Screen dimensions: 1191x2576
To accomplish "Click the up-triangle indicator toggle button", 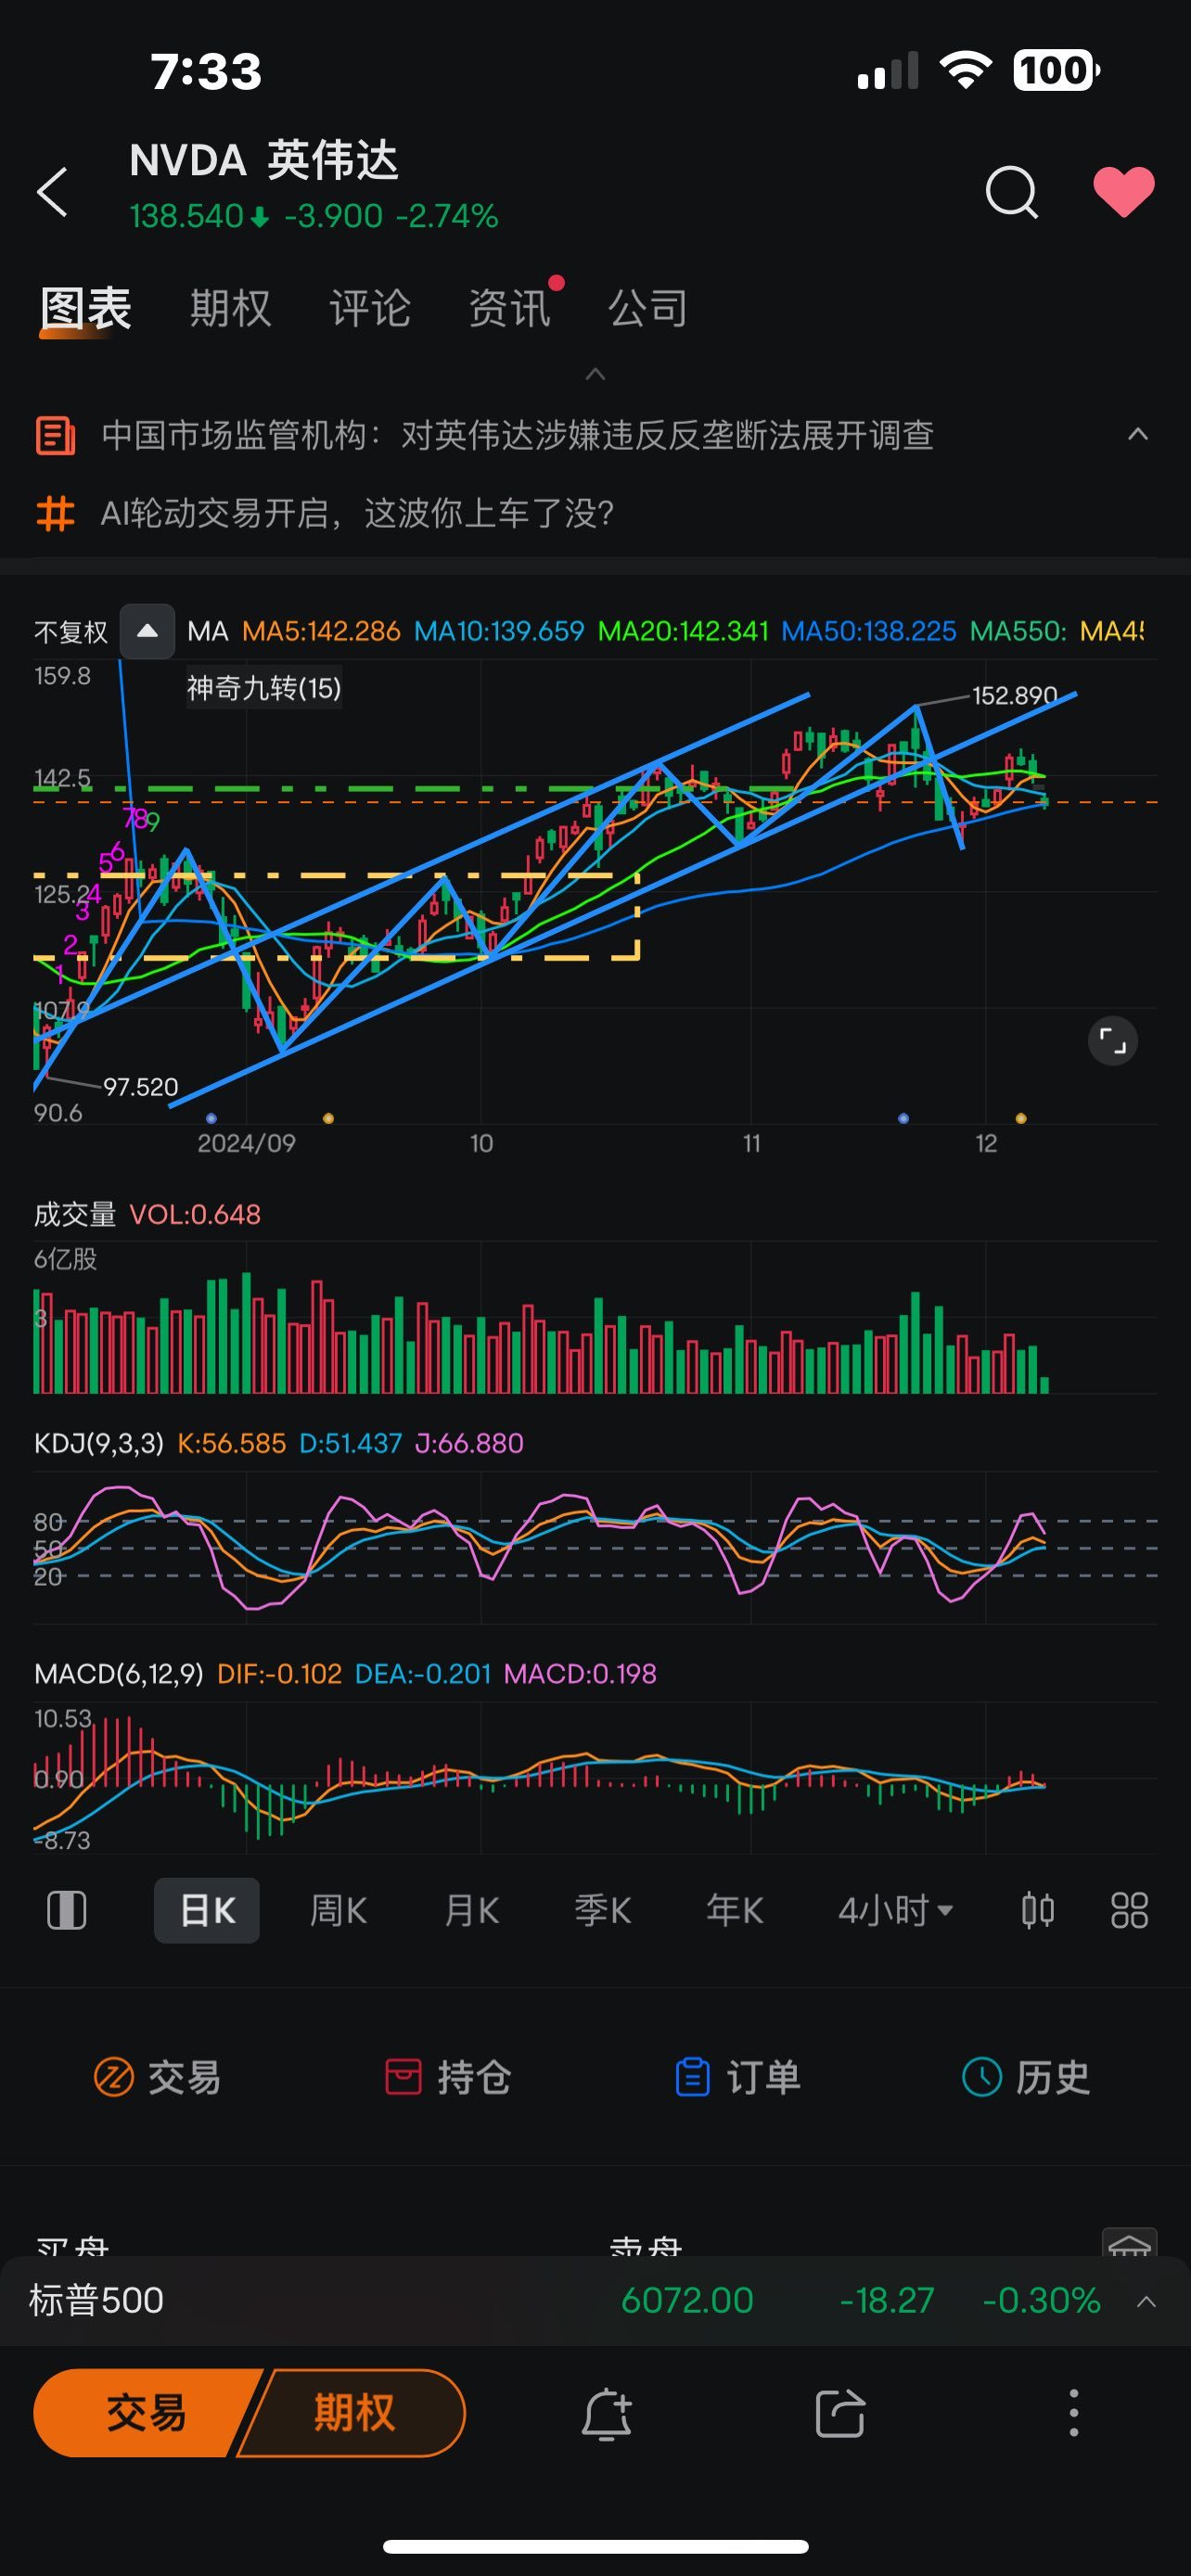I will tap(147, 631).
